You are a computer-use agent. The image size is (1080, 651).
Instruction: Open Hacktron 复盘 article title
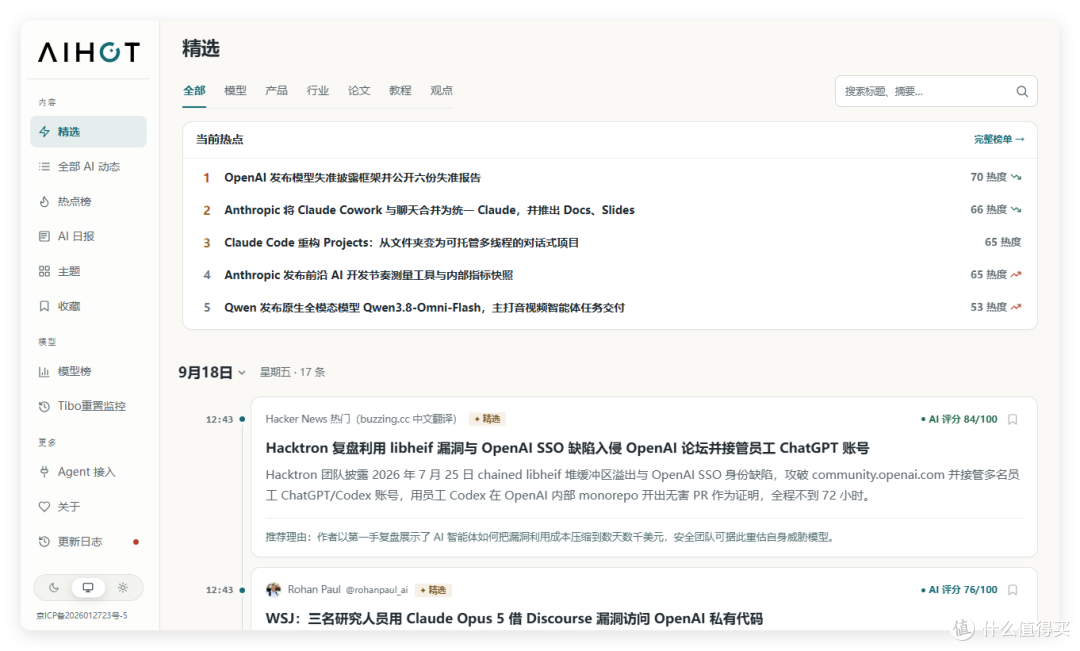tap(568, 448)
